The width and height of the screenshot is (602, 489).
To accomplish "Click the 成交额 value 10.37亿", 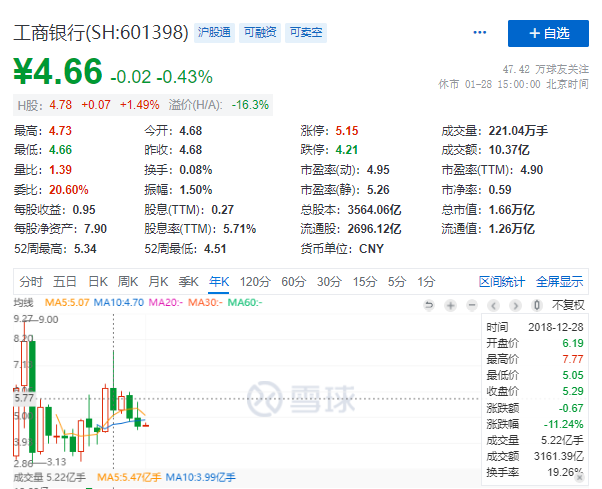I will pos(509,150).
